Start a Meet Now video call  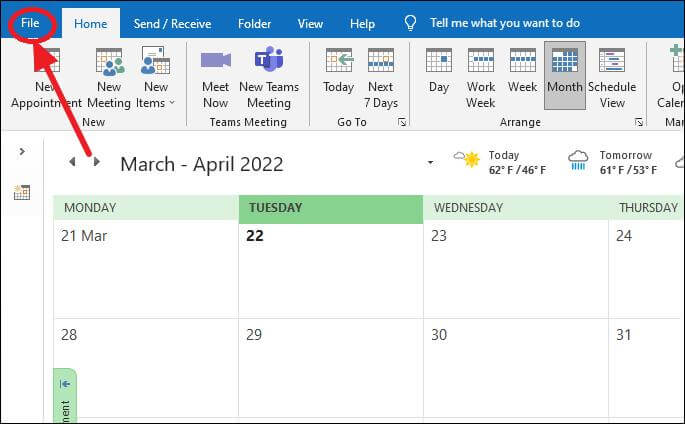coord(215,78)
